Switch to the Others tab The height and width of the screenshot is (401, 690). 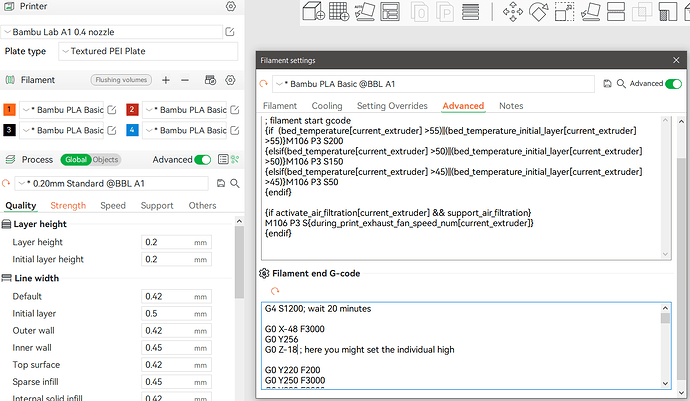point(202,206)
